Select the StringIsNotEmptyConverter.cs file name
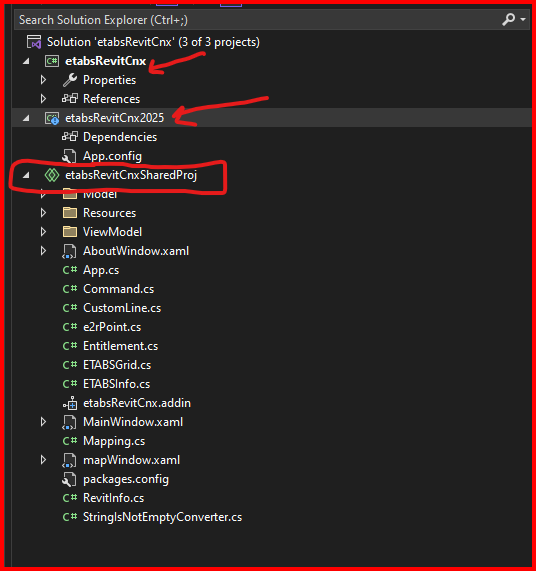536x571 pixels. (162, 517)
